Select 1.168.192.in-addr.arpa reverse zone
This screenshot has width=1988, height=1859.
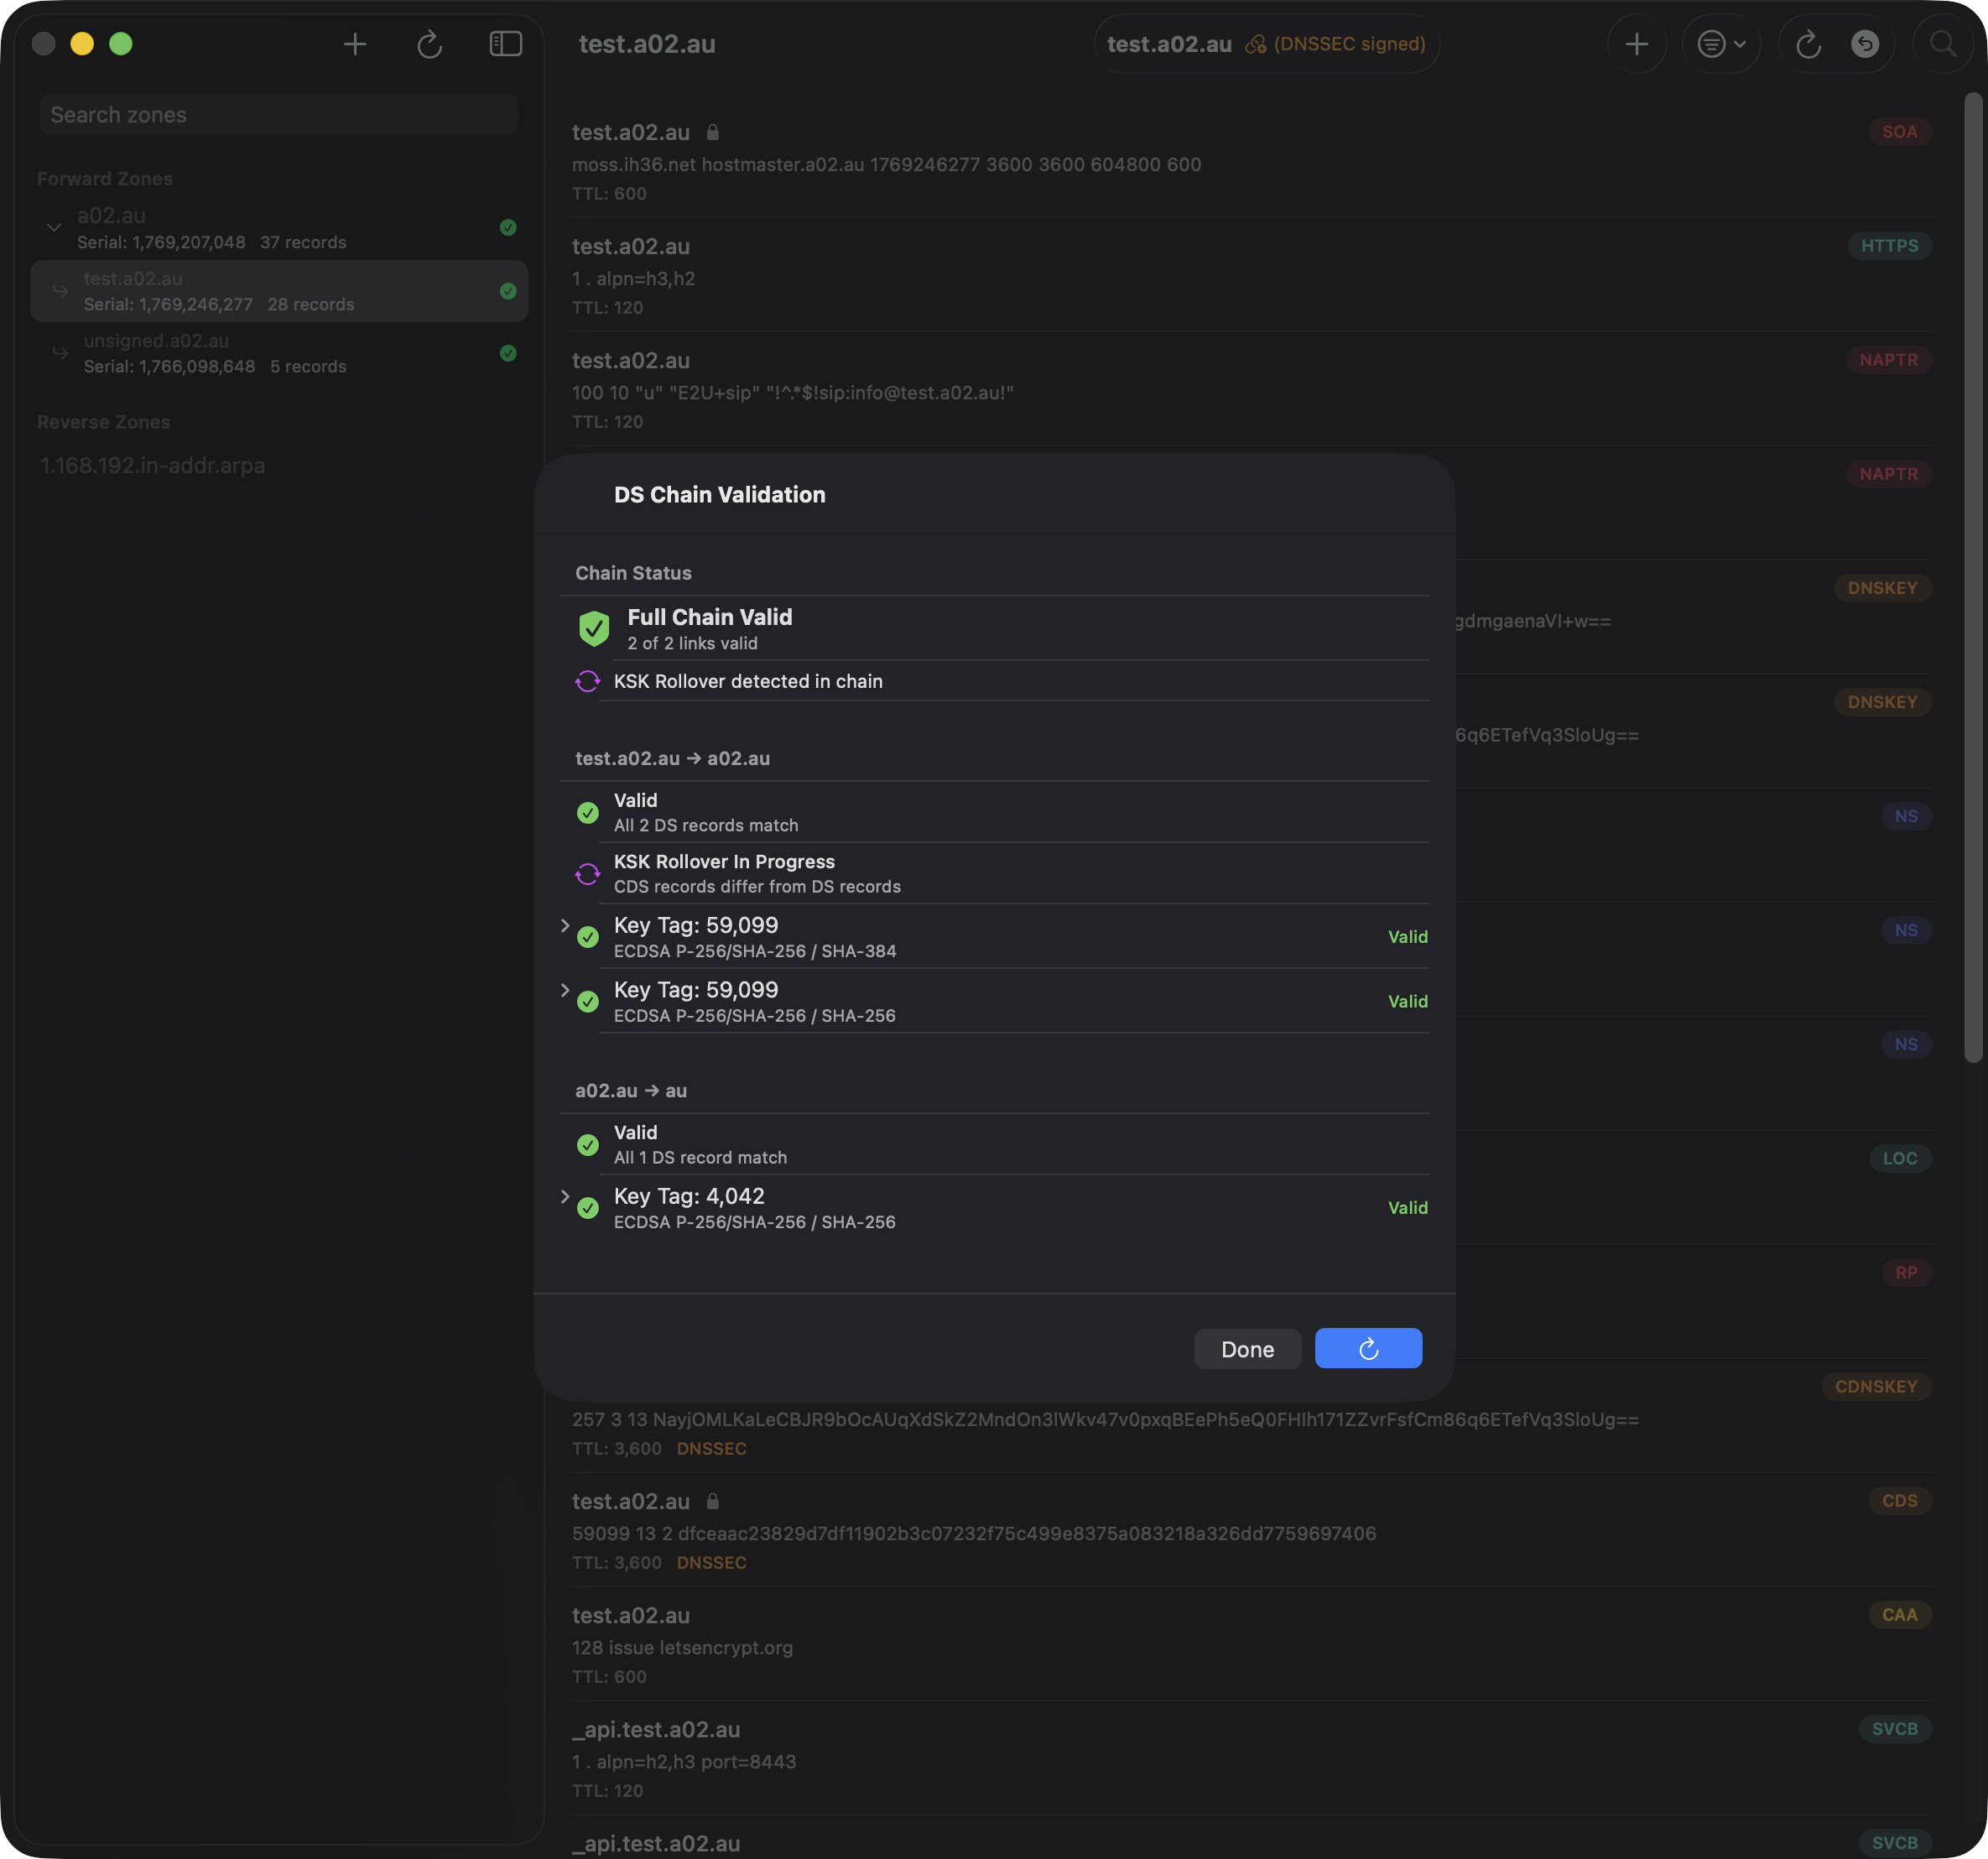pyautogui.click(x=153, y=465)
